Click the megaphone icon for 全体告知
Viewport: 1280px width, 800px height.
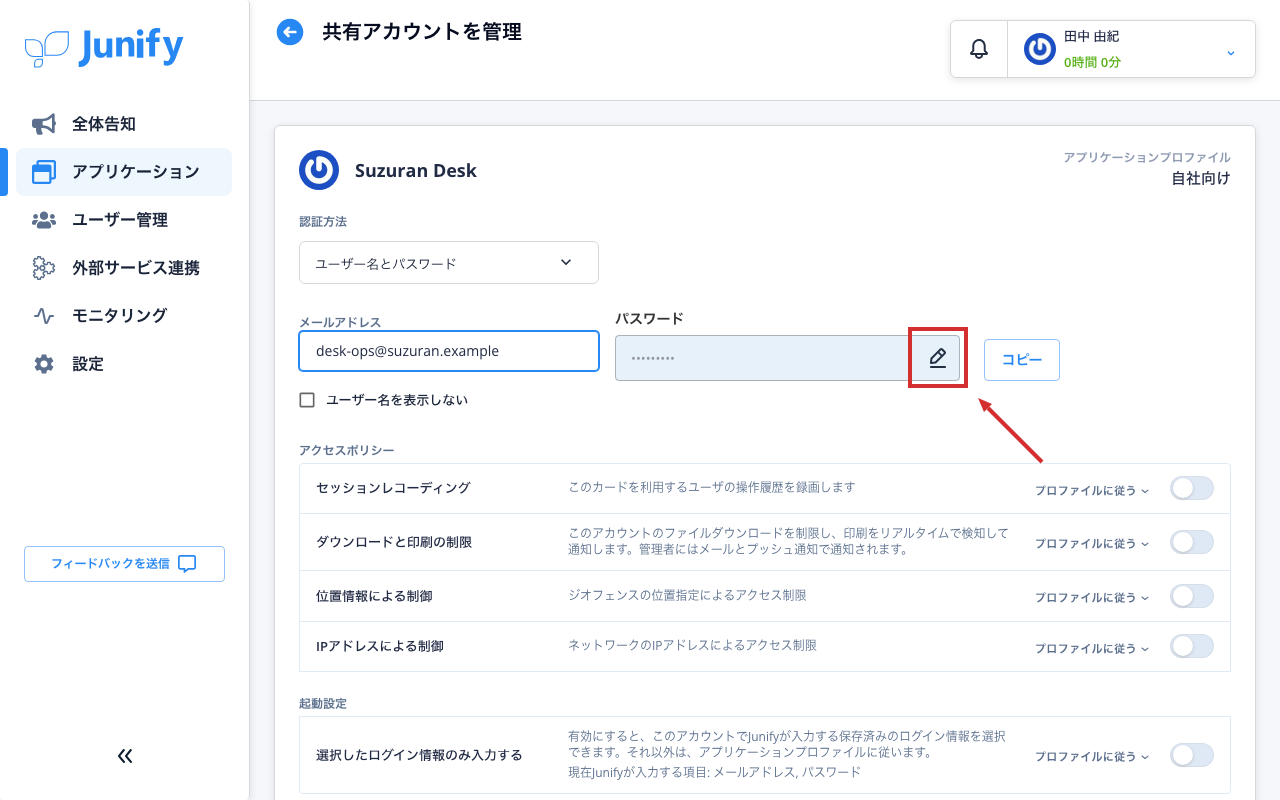[44, 124]
